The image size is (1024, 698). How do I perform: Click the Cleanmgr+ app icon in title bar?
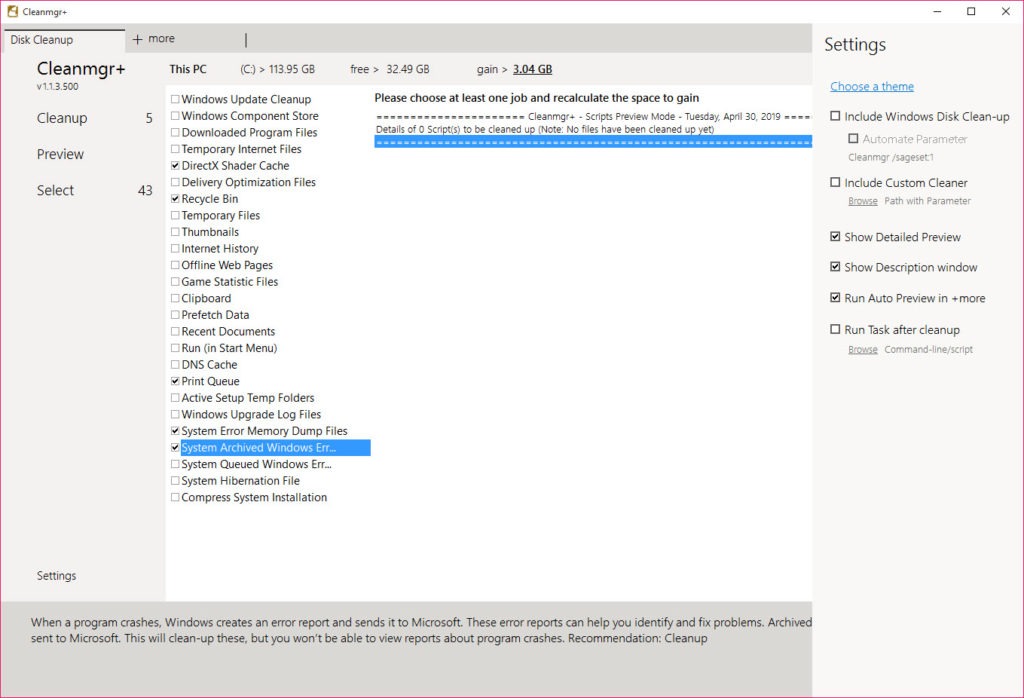13,12
